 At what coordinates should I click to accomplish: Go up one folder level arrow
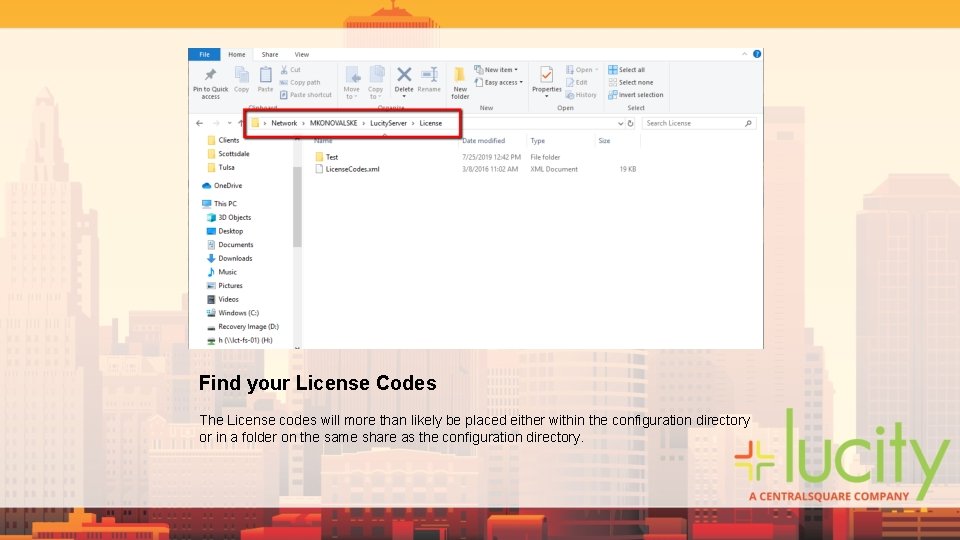241,123
